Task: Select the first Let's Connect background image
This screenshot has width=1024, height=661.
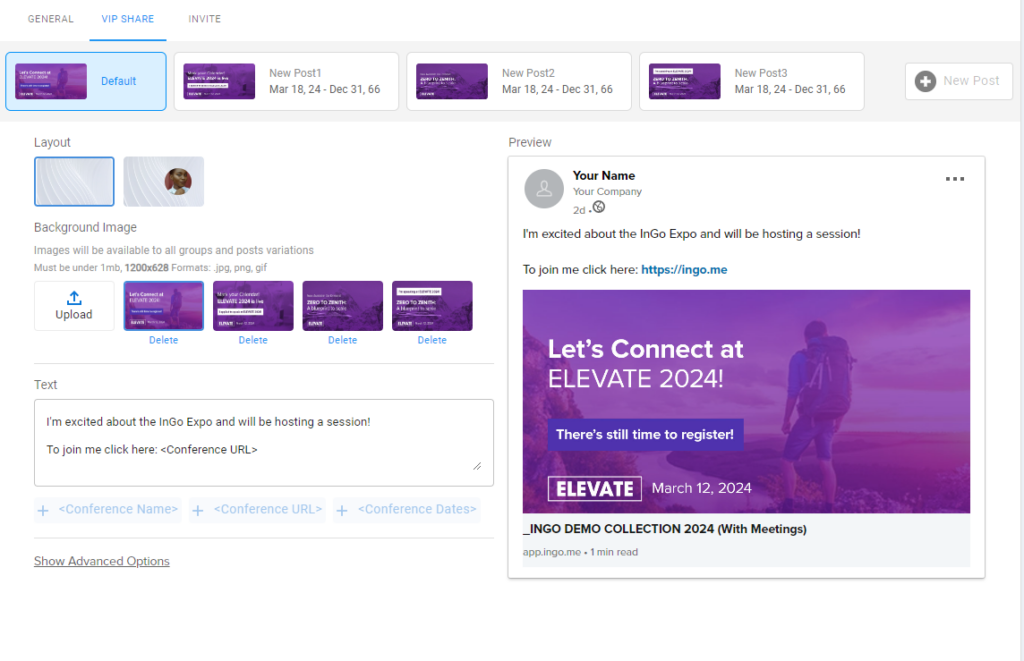Action: pyautogui.click(x=163, y=305)
